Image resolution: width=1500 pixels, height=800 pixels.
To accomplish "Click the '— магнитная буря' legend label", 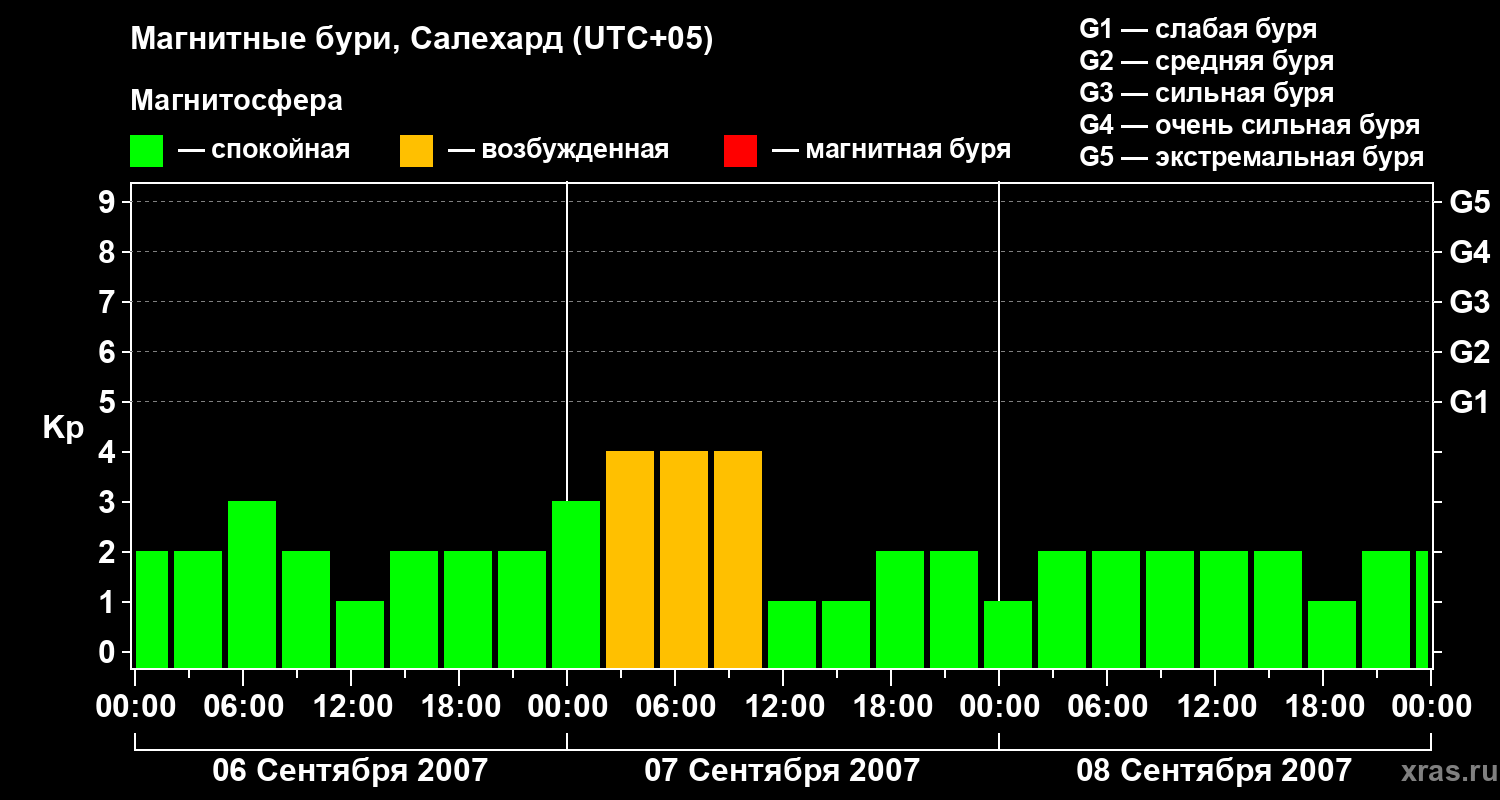I will pyautogui.click(x=892, y=151).
